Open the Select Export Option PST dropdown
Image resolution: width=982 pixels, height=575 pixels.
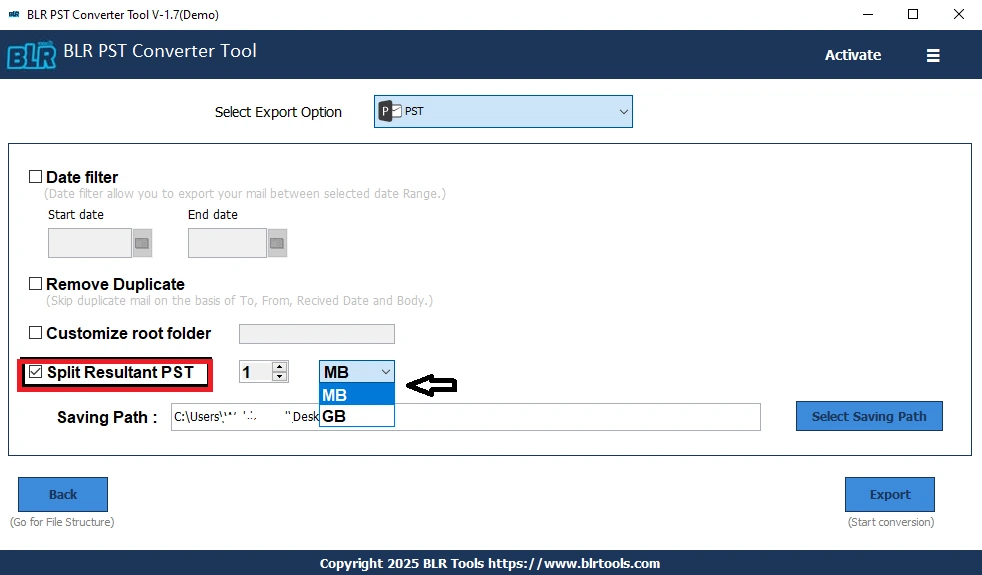click(503, 111)
